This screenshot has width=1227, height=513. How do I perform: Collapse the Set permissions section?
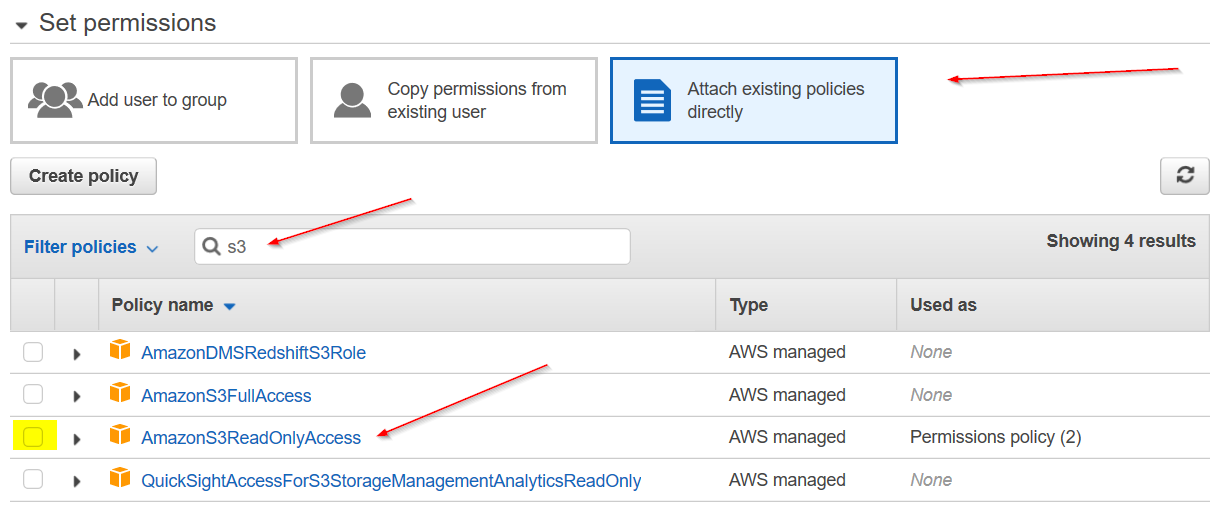point(21,24)
